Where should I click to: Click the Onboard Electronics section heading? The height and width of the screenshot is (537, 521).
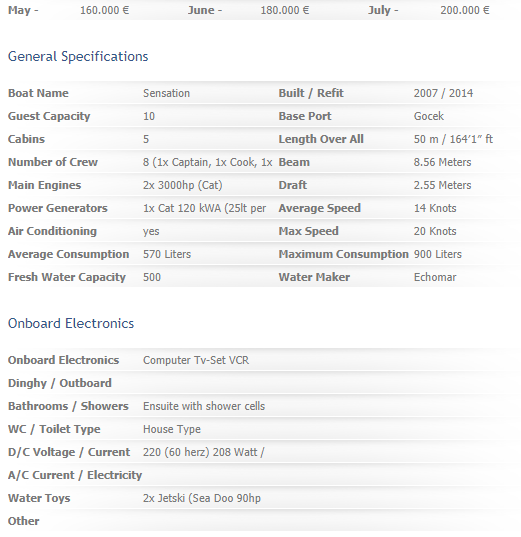click(71, 323)
